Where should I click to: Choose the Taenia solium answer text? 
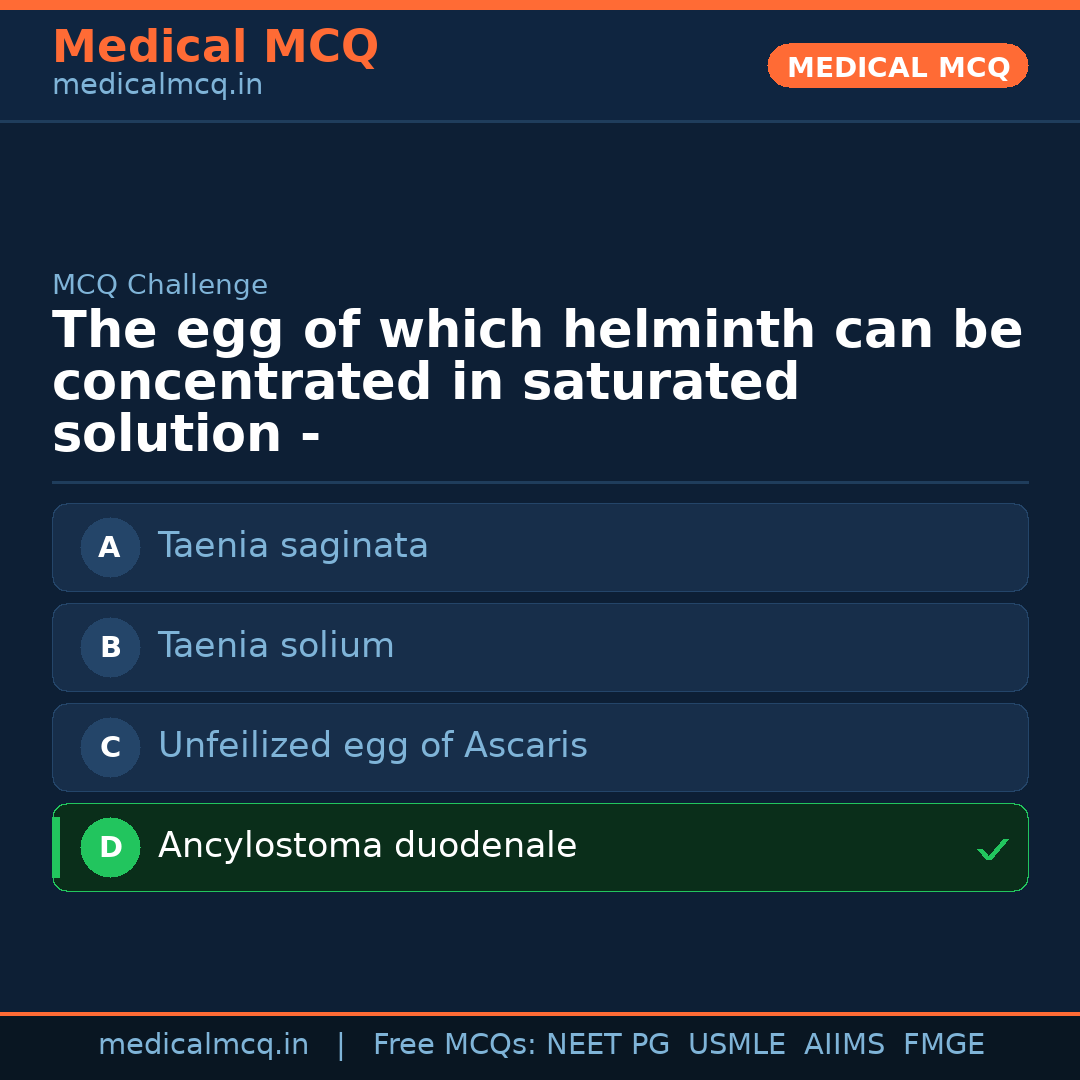point(276,646)
